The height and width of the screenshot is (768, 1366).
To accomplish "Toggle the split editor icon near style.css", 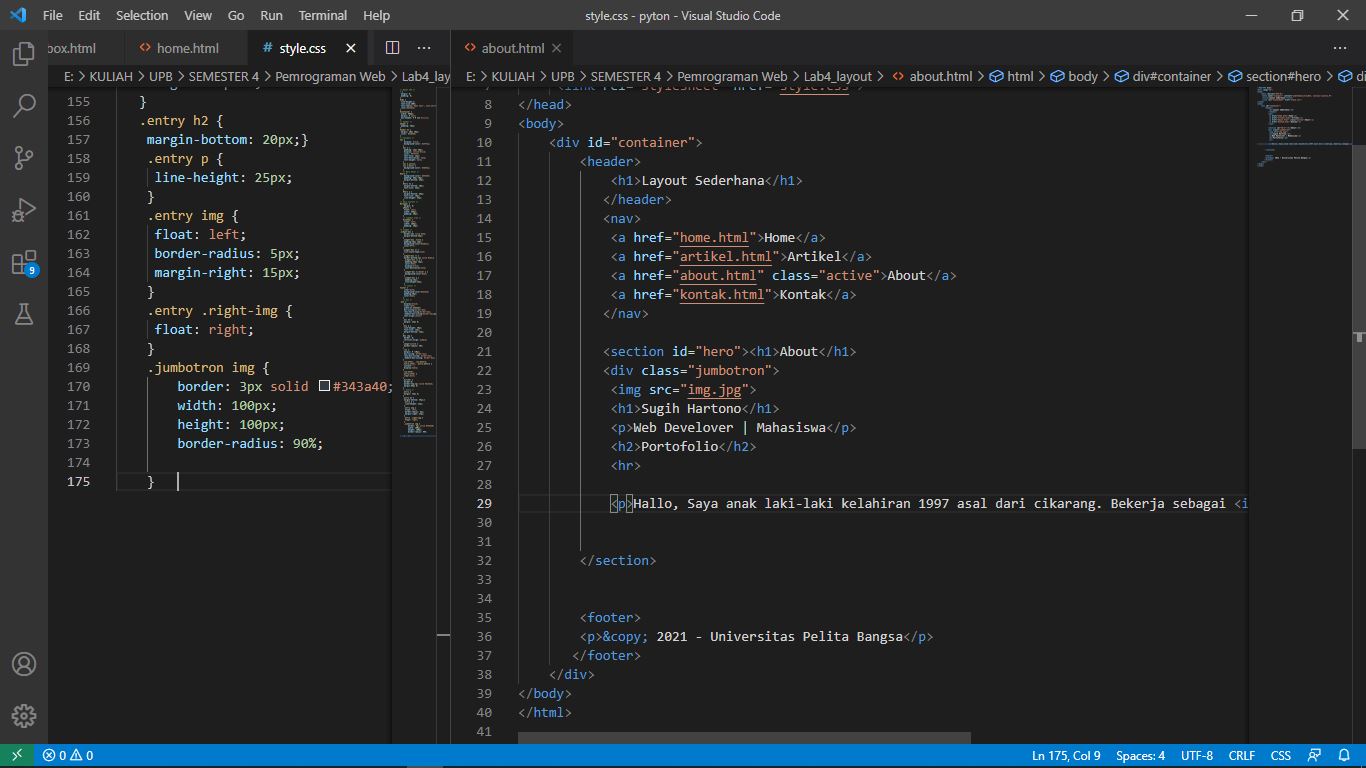I will click(391, 47).
